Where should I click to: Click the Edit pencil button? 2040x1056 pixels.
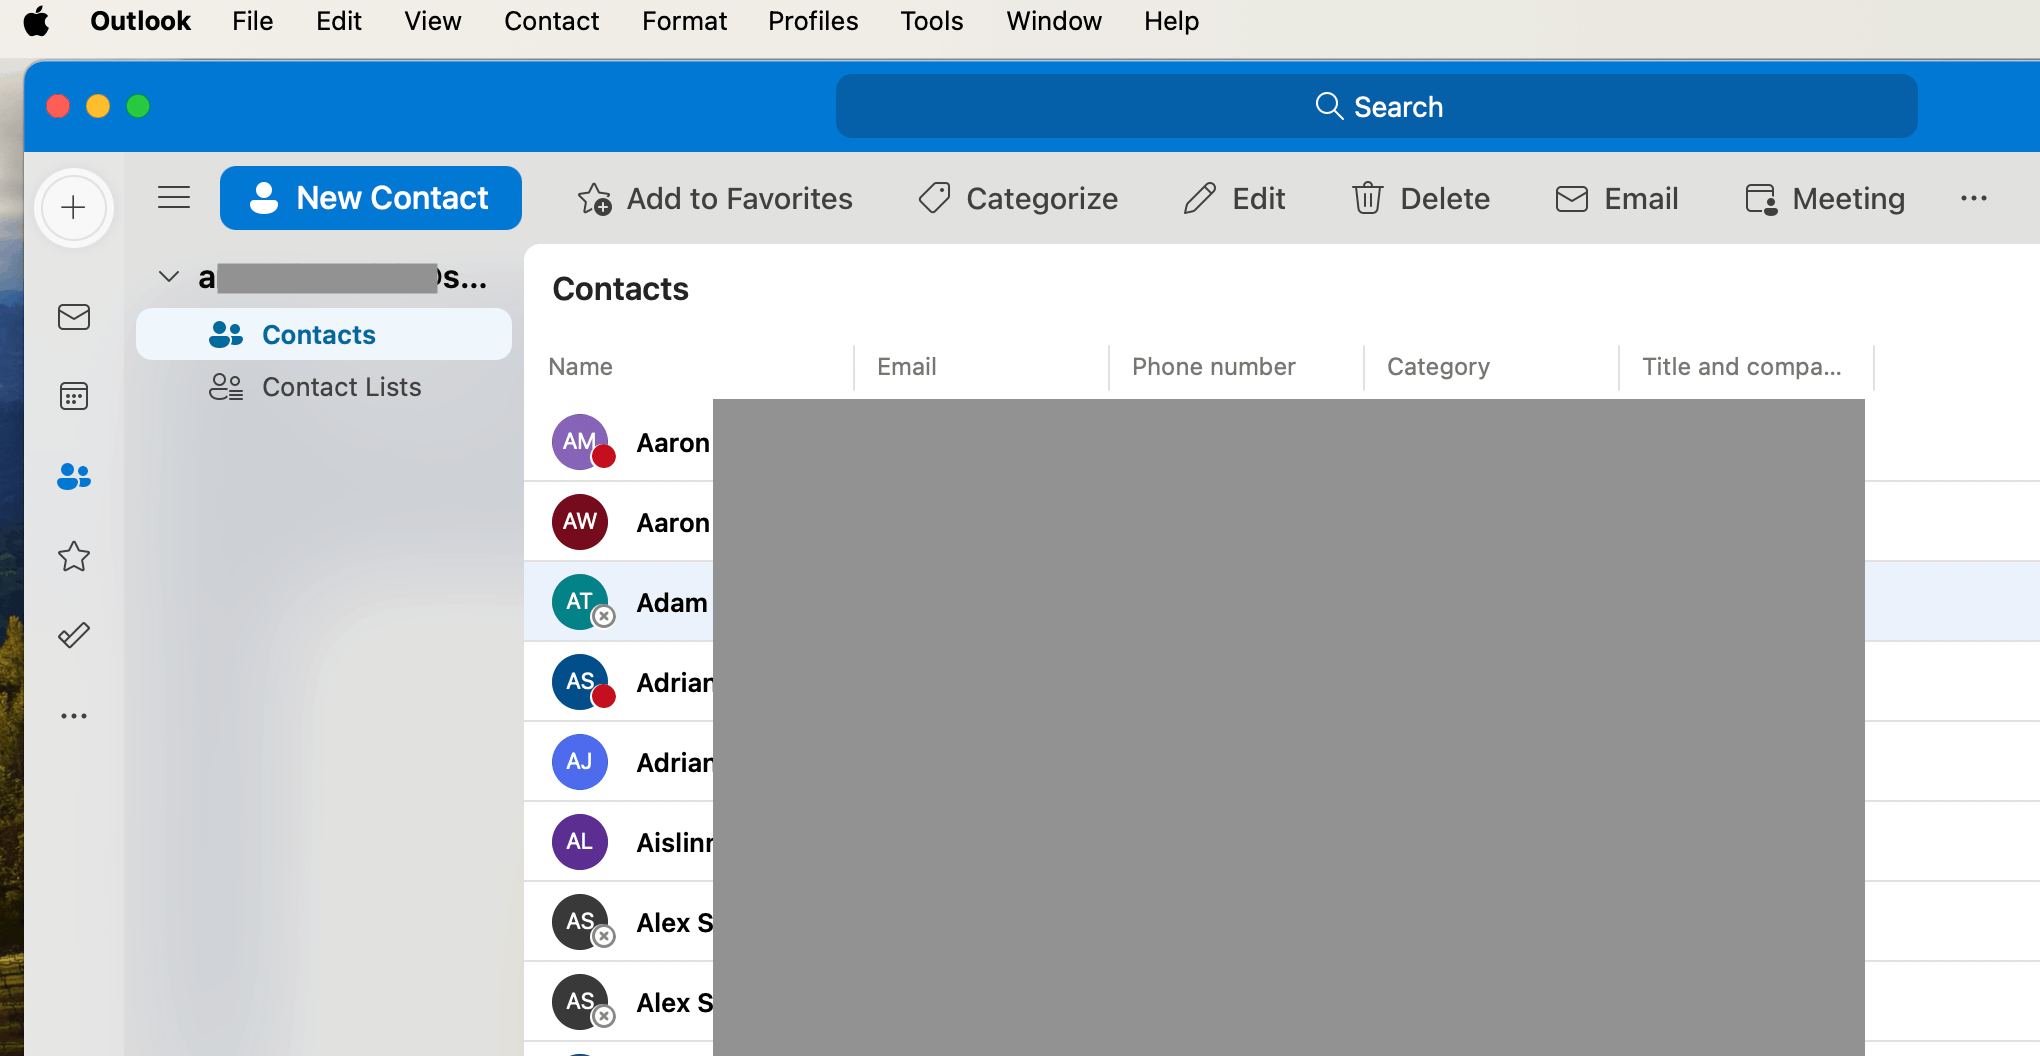tap(1234, 199)
